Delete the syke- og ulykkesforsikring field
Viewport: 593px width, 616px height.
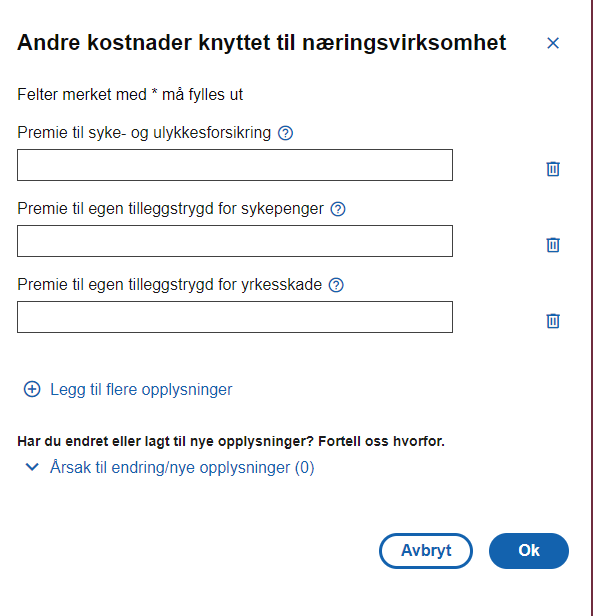553,169
